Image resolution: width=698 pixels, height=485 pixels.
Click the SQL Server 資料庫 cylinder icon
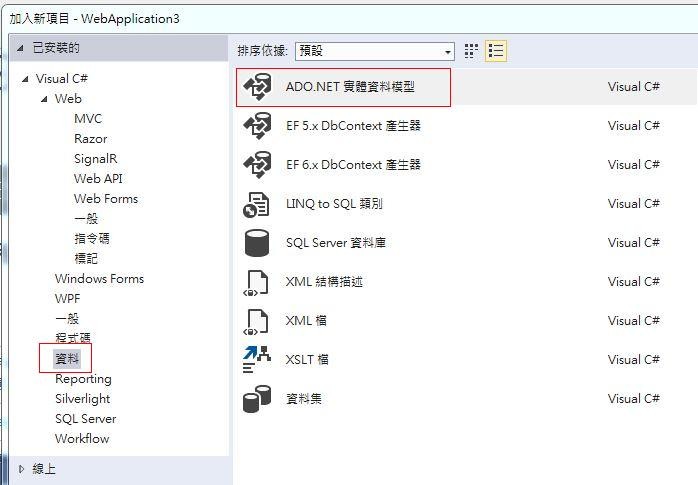pyautogui.click(x=256, y=243)
